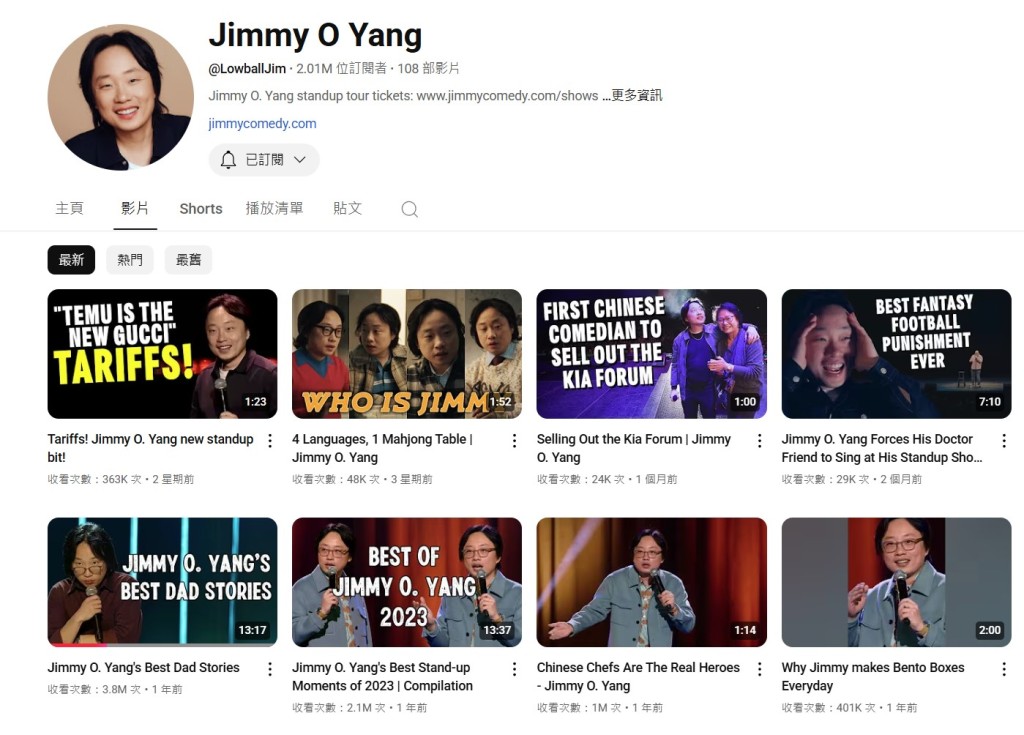1024x735 pixels.
Task: Open options menu for Selling Out the Kia Forum
Action: pyautogui.click(x=760, y=441)
